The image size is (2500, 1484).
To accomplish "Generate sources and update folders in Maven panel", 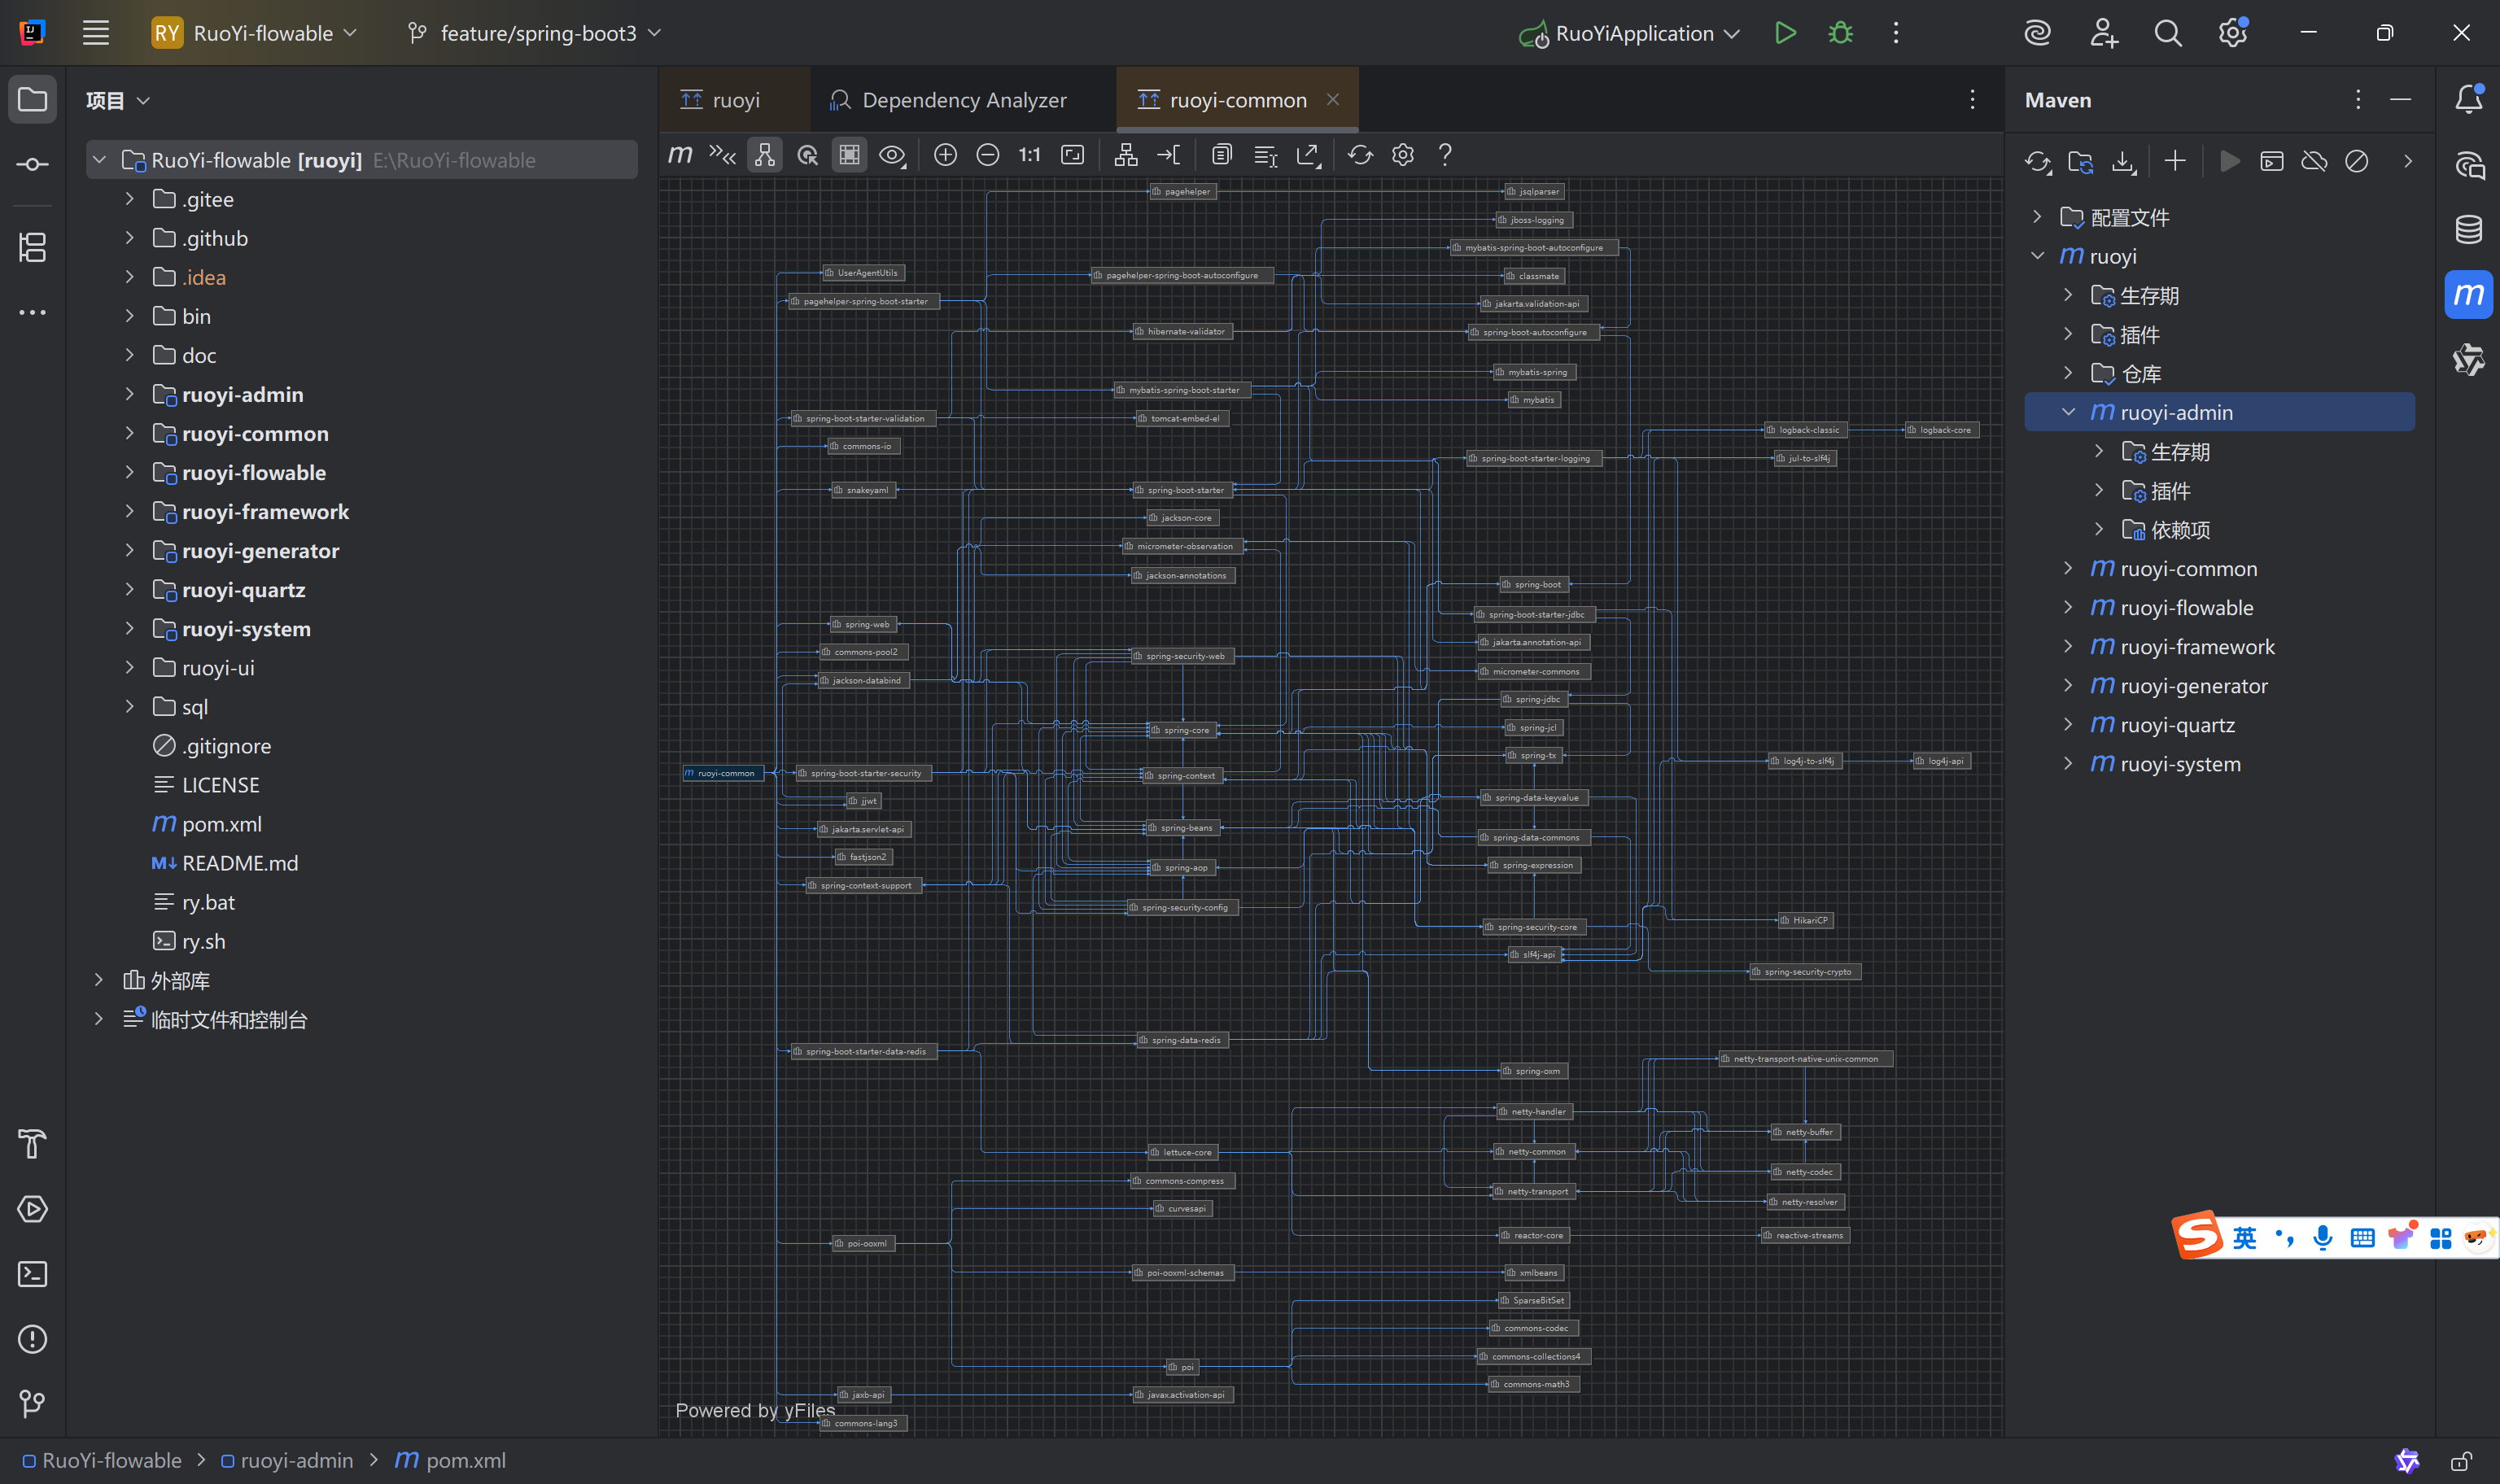I will 2081,161.
